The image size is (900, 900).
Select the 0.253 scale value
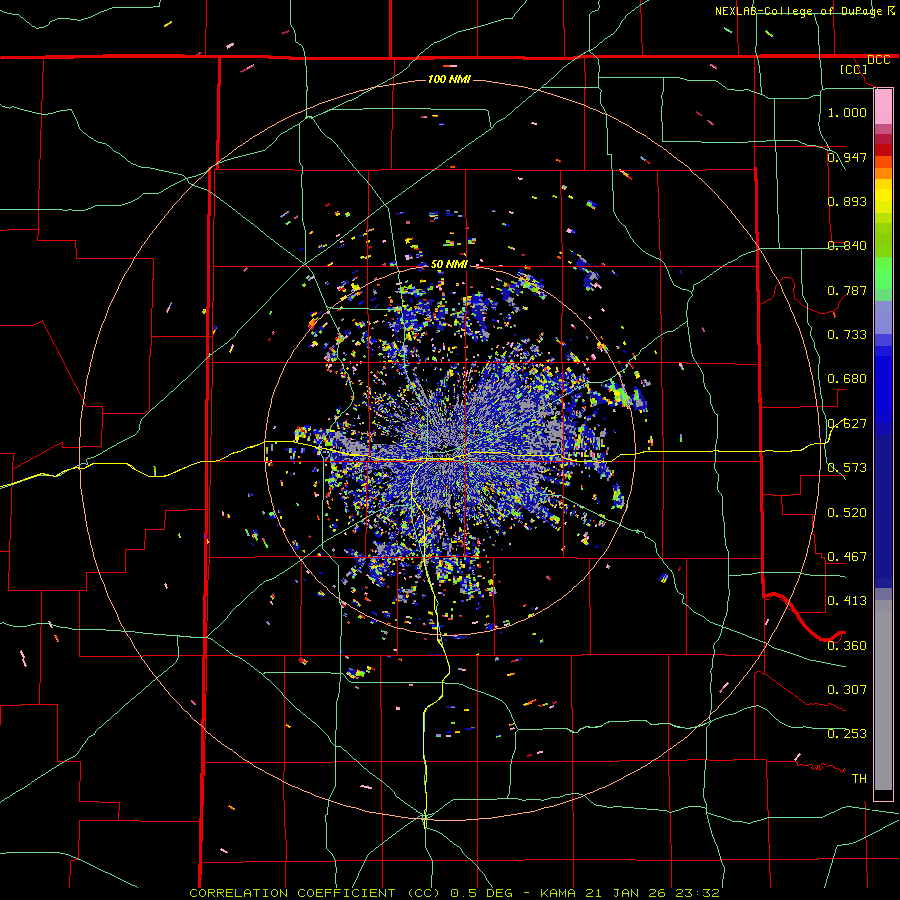pyautogui.click(x=847, y=734)
